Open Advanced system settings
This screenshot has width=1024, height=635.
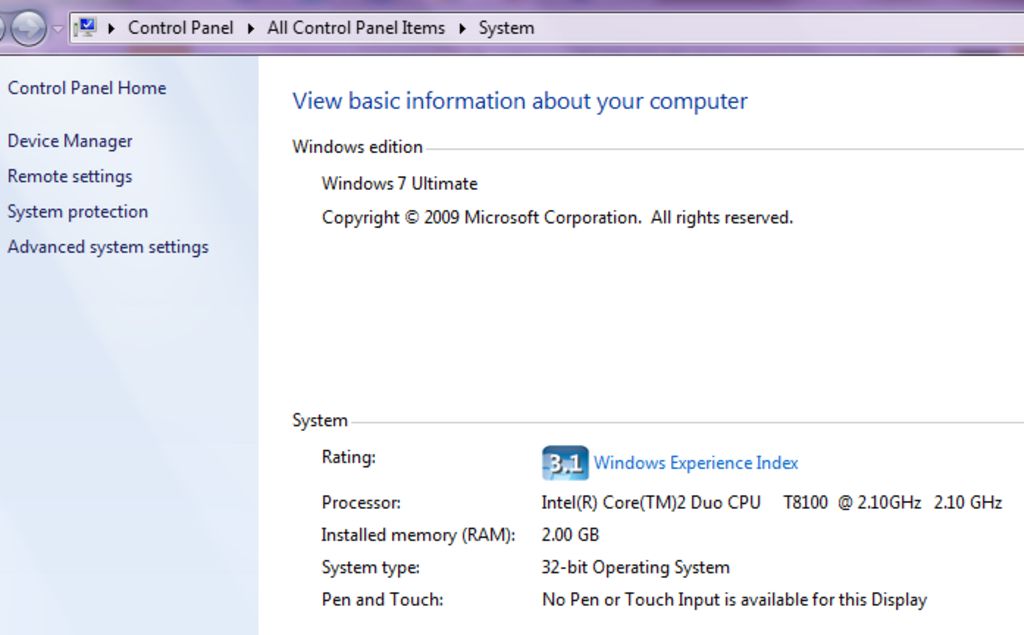point(108,247)
